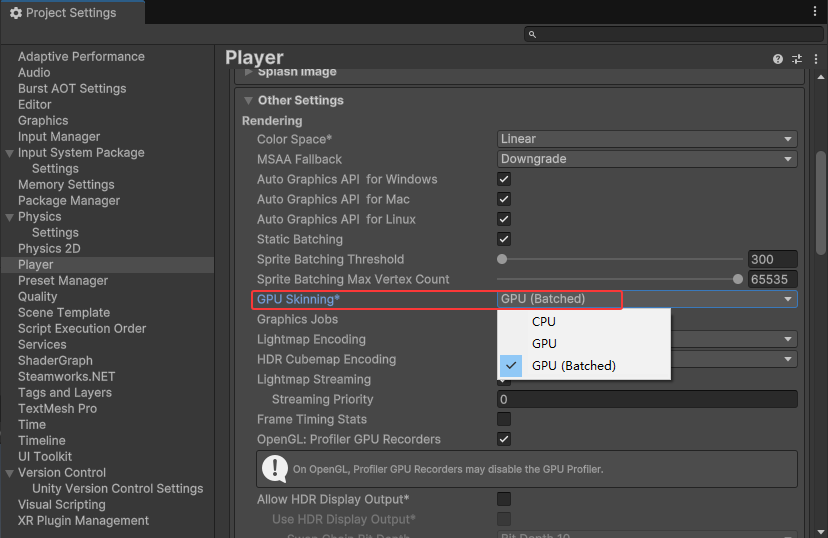Toggle Auto Graphics API for Windows
Viewport: 828px width, 538px height.
[504, 179]
